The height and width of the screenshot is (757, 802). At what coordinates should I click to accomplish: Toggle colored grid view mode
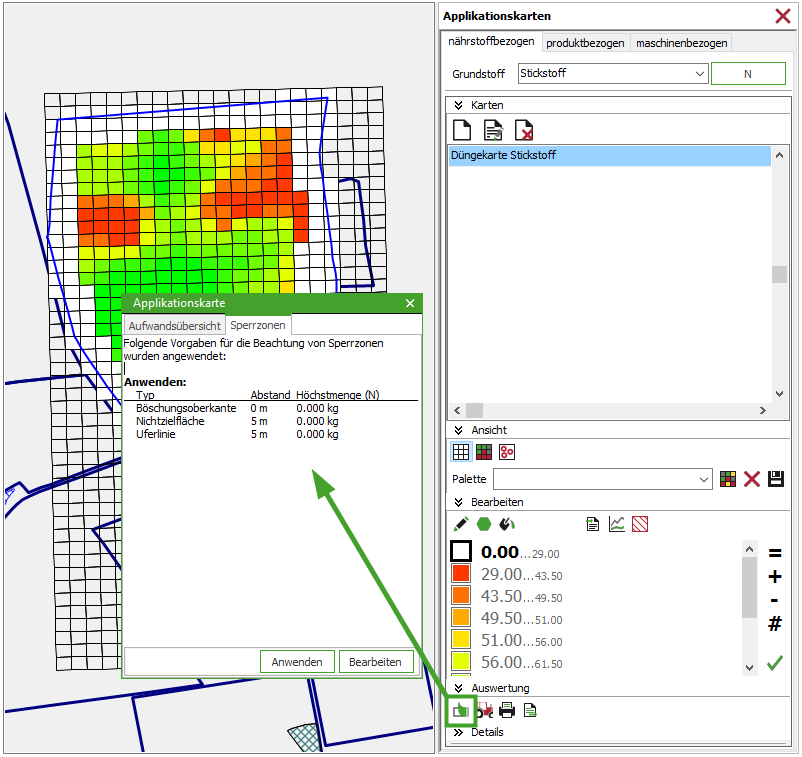[484, 452]
